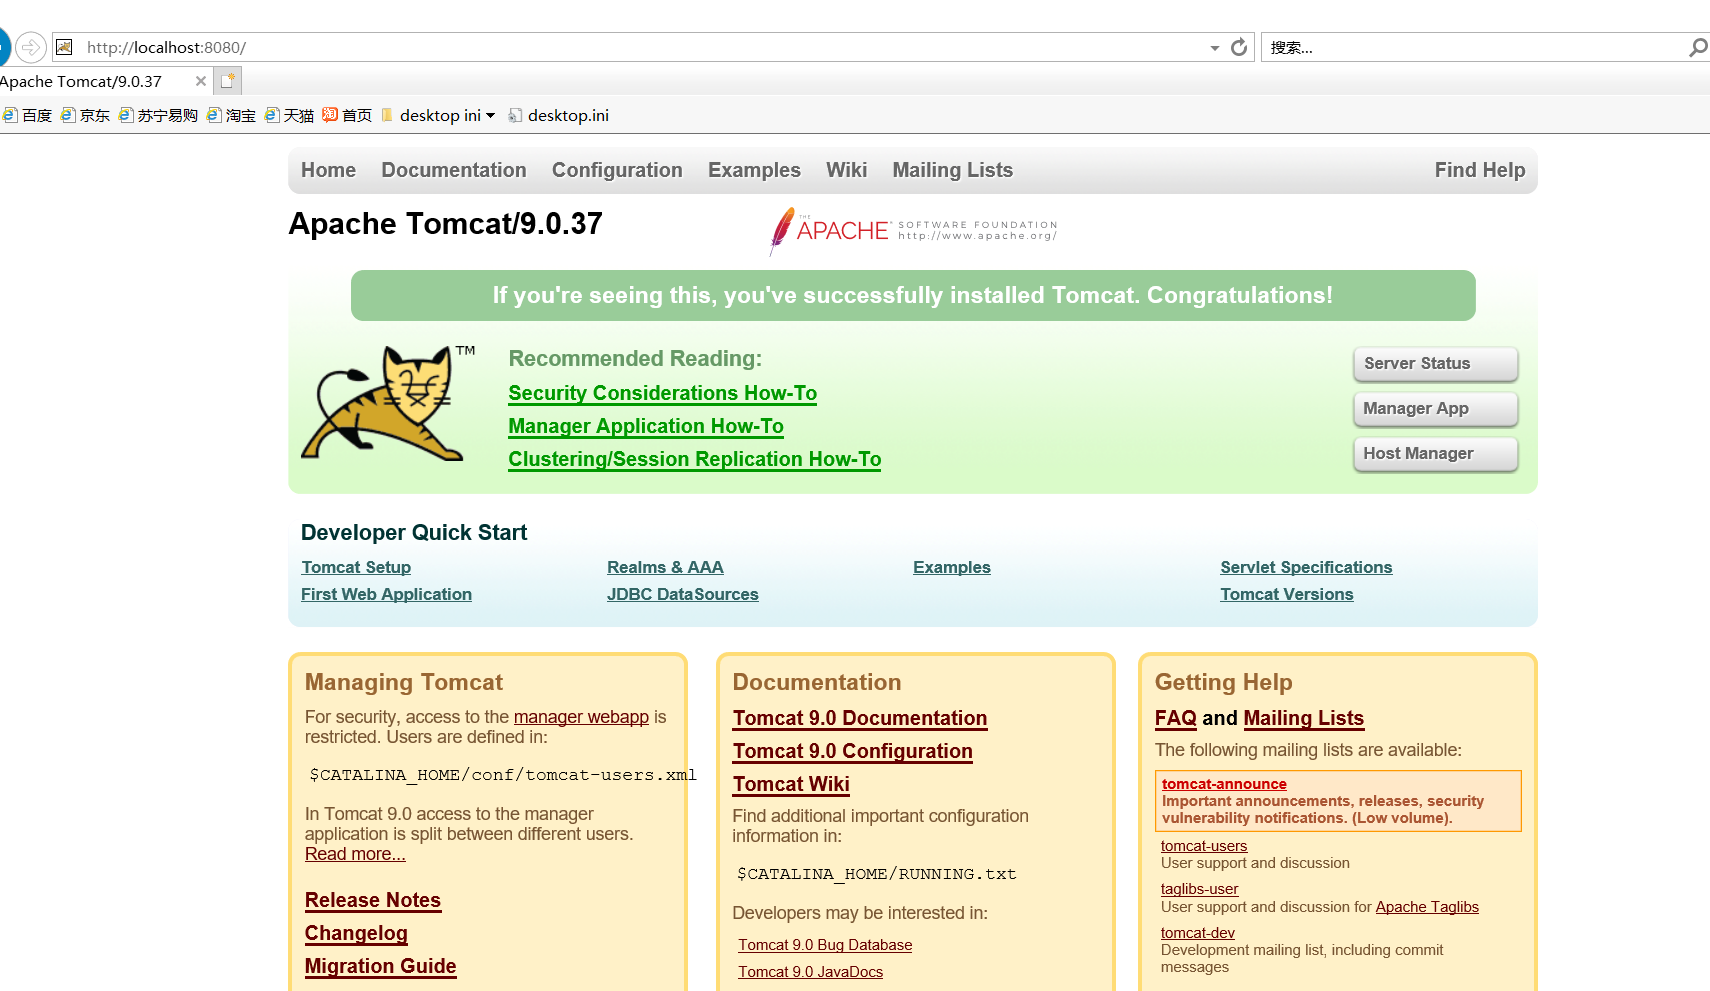Open the Apache Taglibs link
Screen dimensions: 1710x991
point(1427,907)
